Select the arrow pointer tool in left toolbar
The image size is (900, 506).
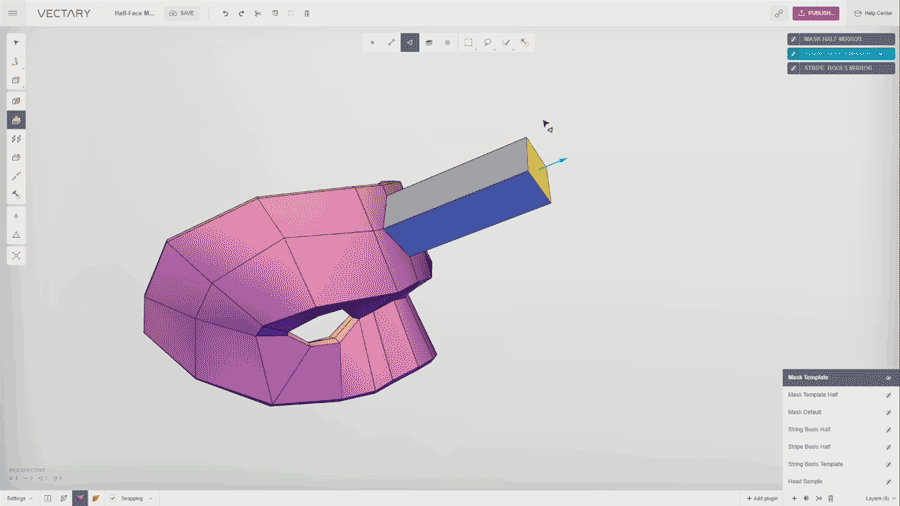16,43
